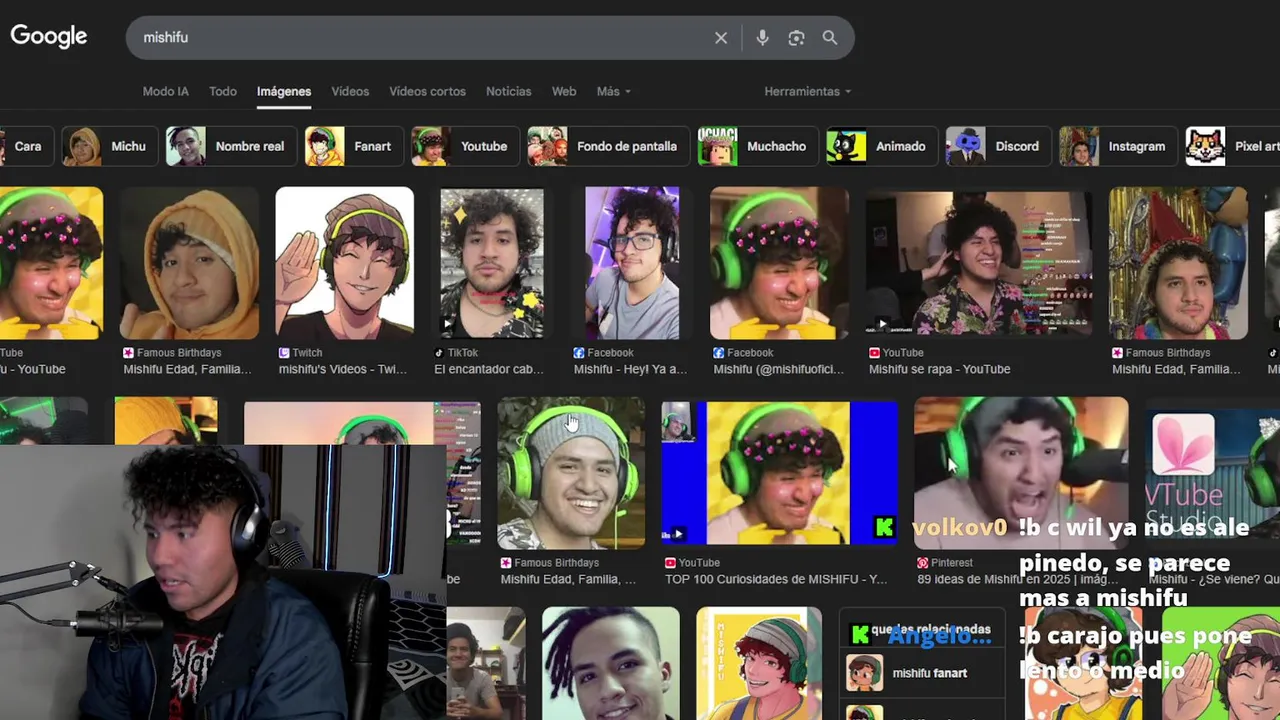Open the yellow MISHIFU cartoon thumbnail
The image size is (1280, 720).
759,664
